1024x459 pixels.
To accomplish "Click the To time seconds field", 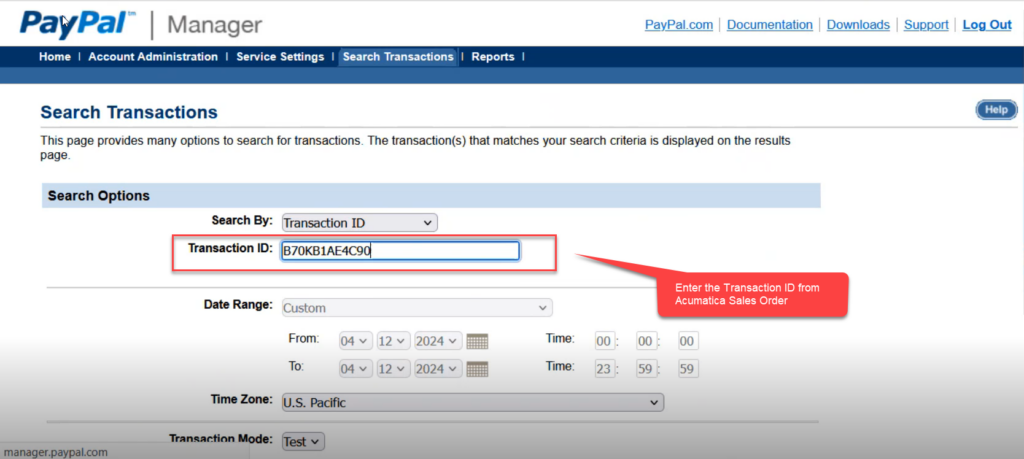I will click(x=688, y=369).
